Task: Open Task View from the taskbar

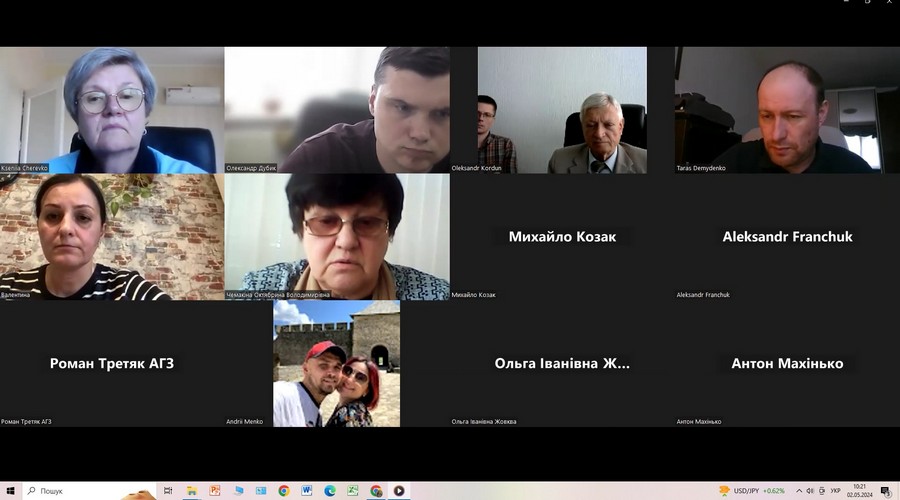Action: (x=168, y=491)
